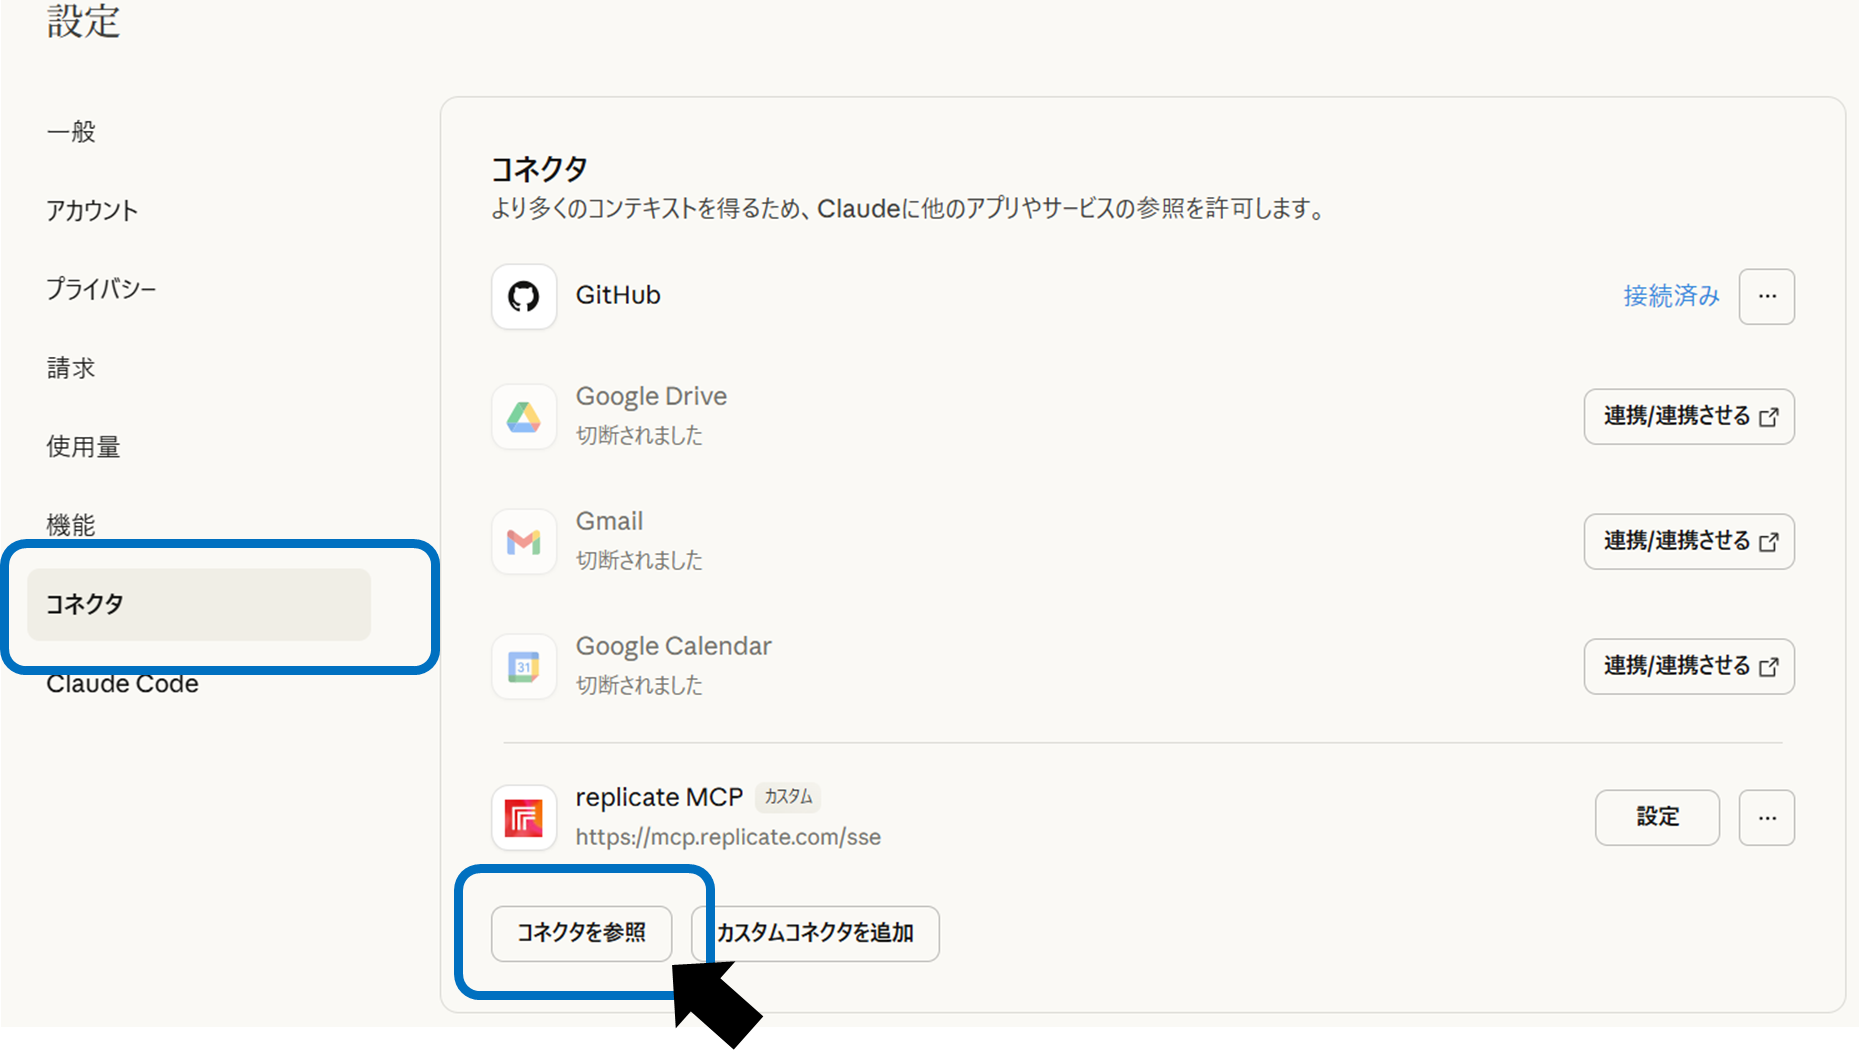
Task: Connect Google Drive with 連携/連携させる button
Action: [1688, 417]
